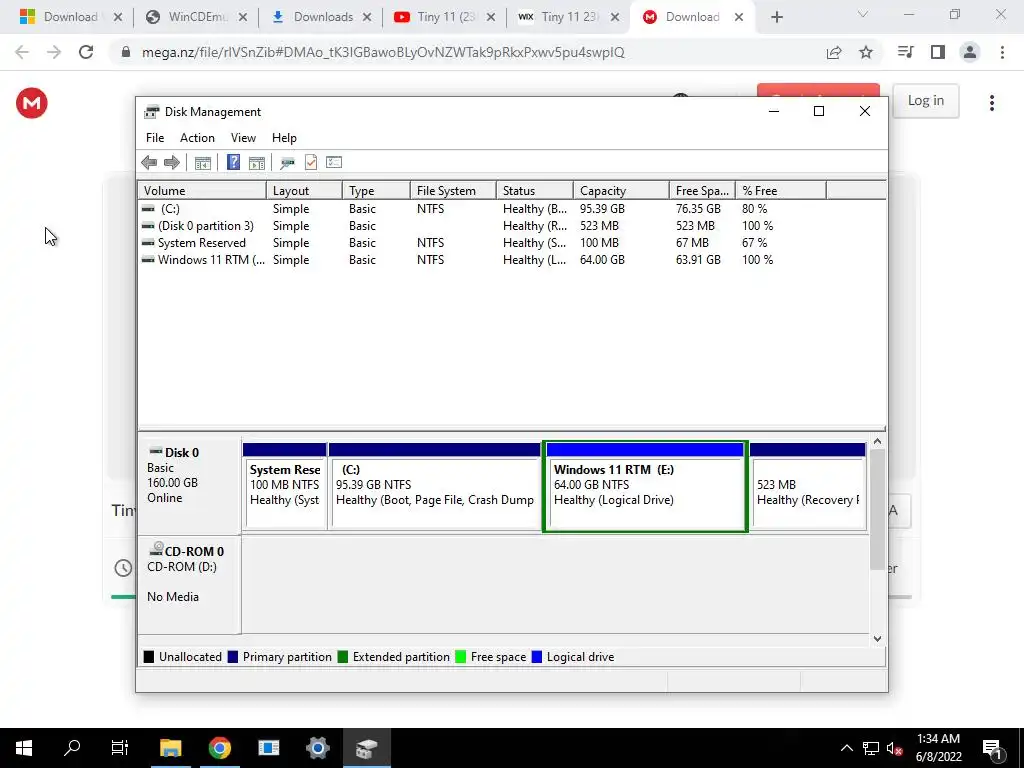Click the MEGA logo icon
The image size is (1024, 768).
(32, 103)
